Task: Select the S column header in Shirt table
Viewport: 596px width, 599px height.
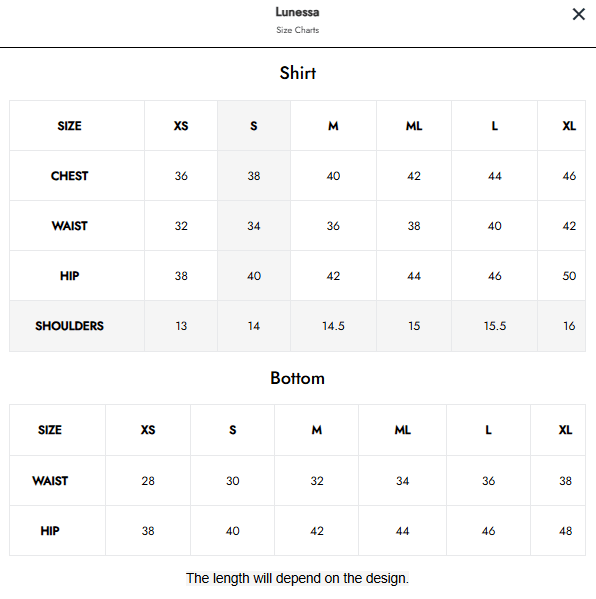Action: (x=254, y=126)
